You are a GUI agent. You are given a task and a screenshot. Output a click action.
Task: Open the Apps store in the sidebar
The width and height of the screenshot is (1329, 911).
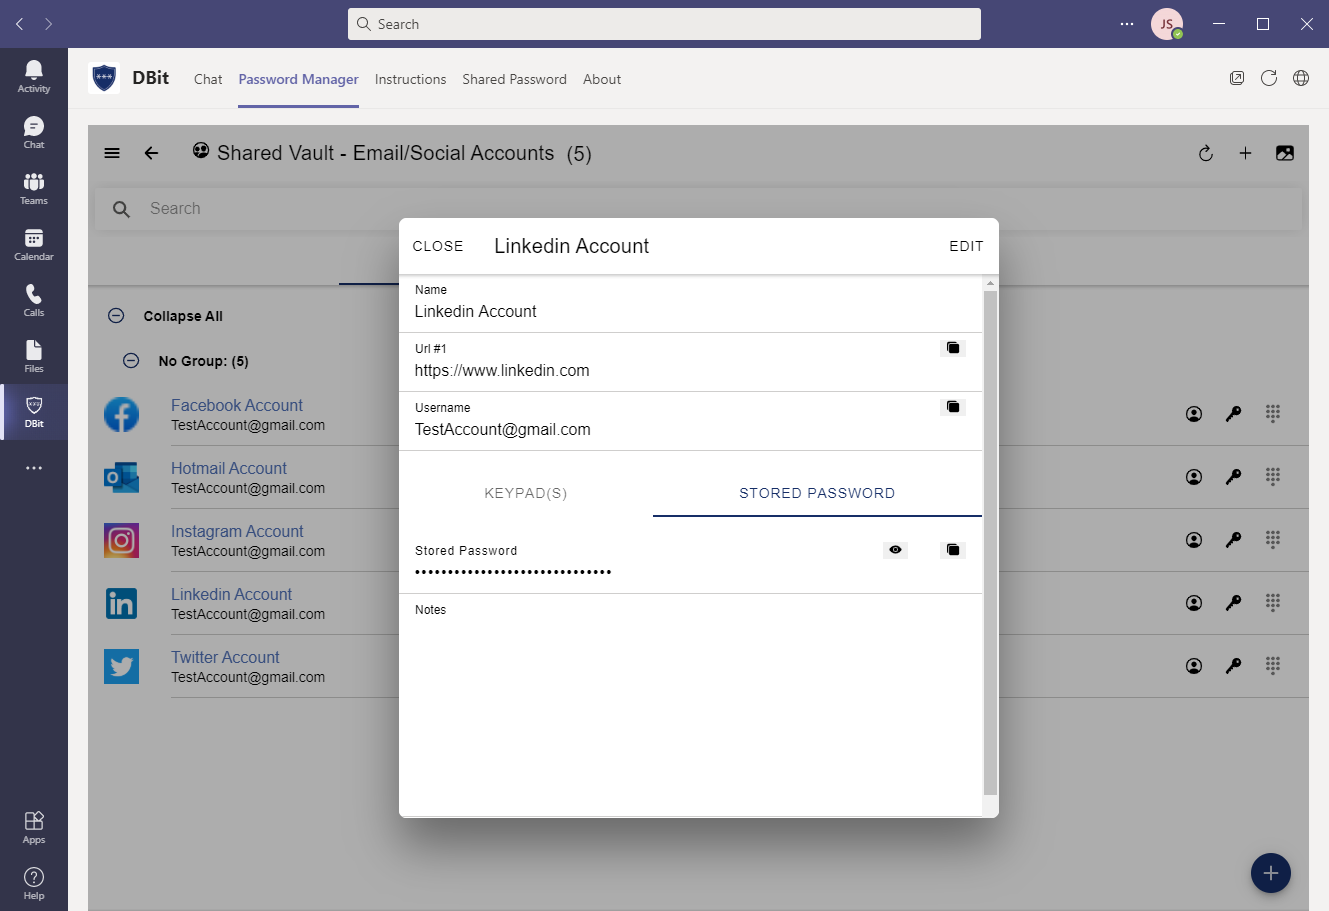(x=34, y=827)
